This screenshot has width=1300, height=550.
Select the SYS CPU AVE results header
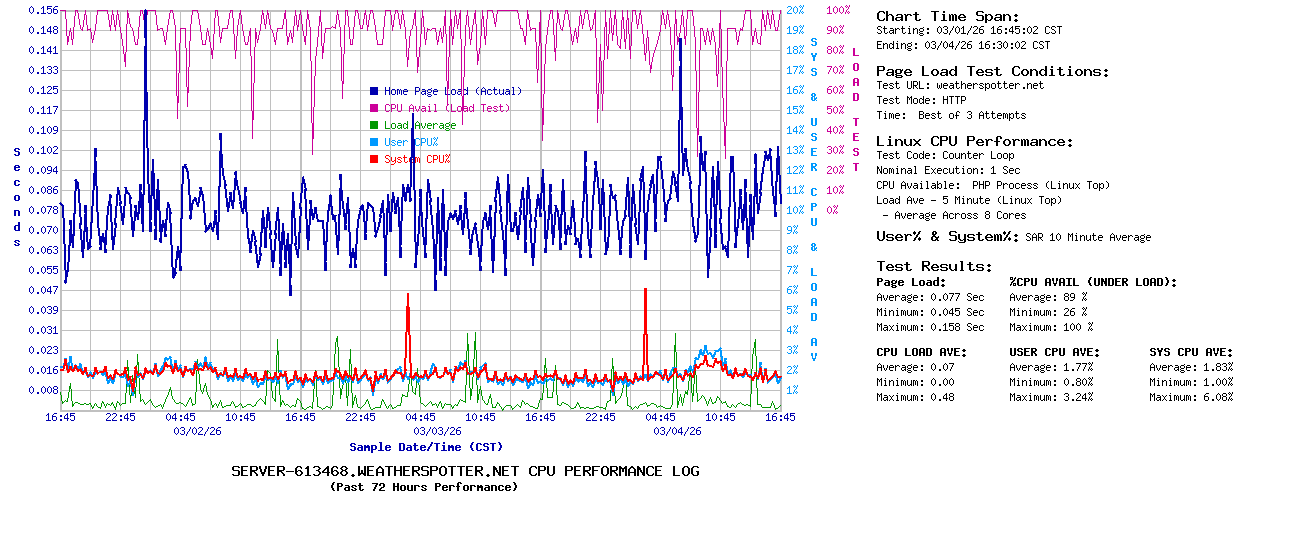point(1191,352)
